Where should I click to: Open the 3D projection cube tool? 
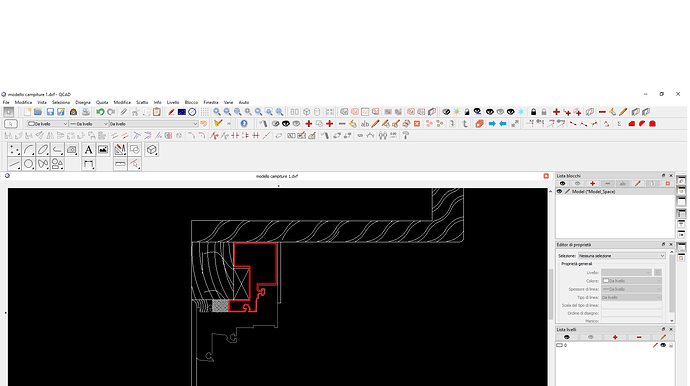pyautogui.click(x=152, y=150)
